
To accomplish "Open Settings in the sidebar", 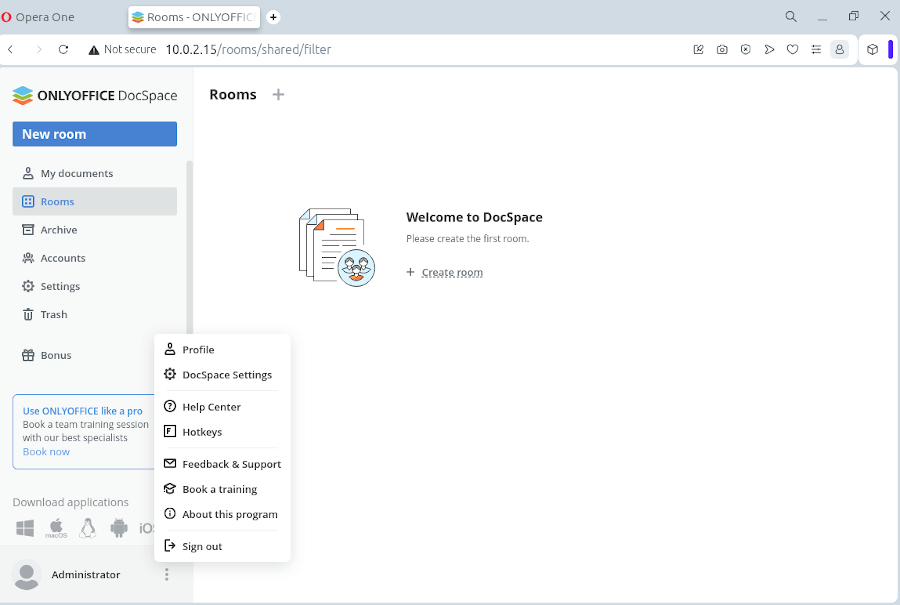I will [95, 286].
